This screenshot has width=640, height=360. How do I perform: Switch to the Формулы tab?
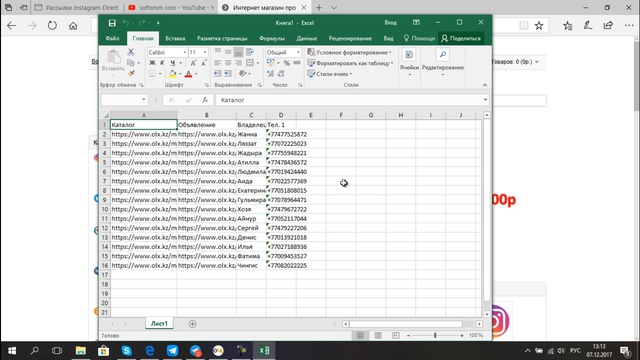(271, 38)
